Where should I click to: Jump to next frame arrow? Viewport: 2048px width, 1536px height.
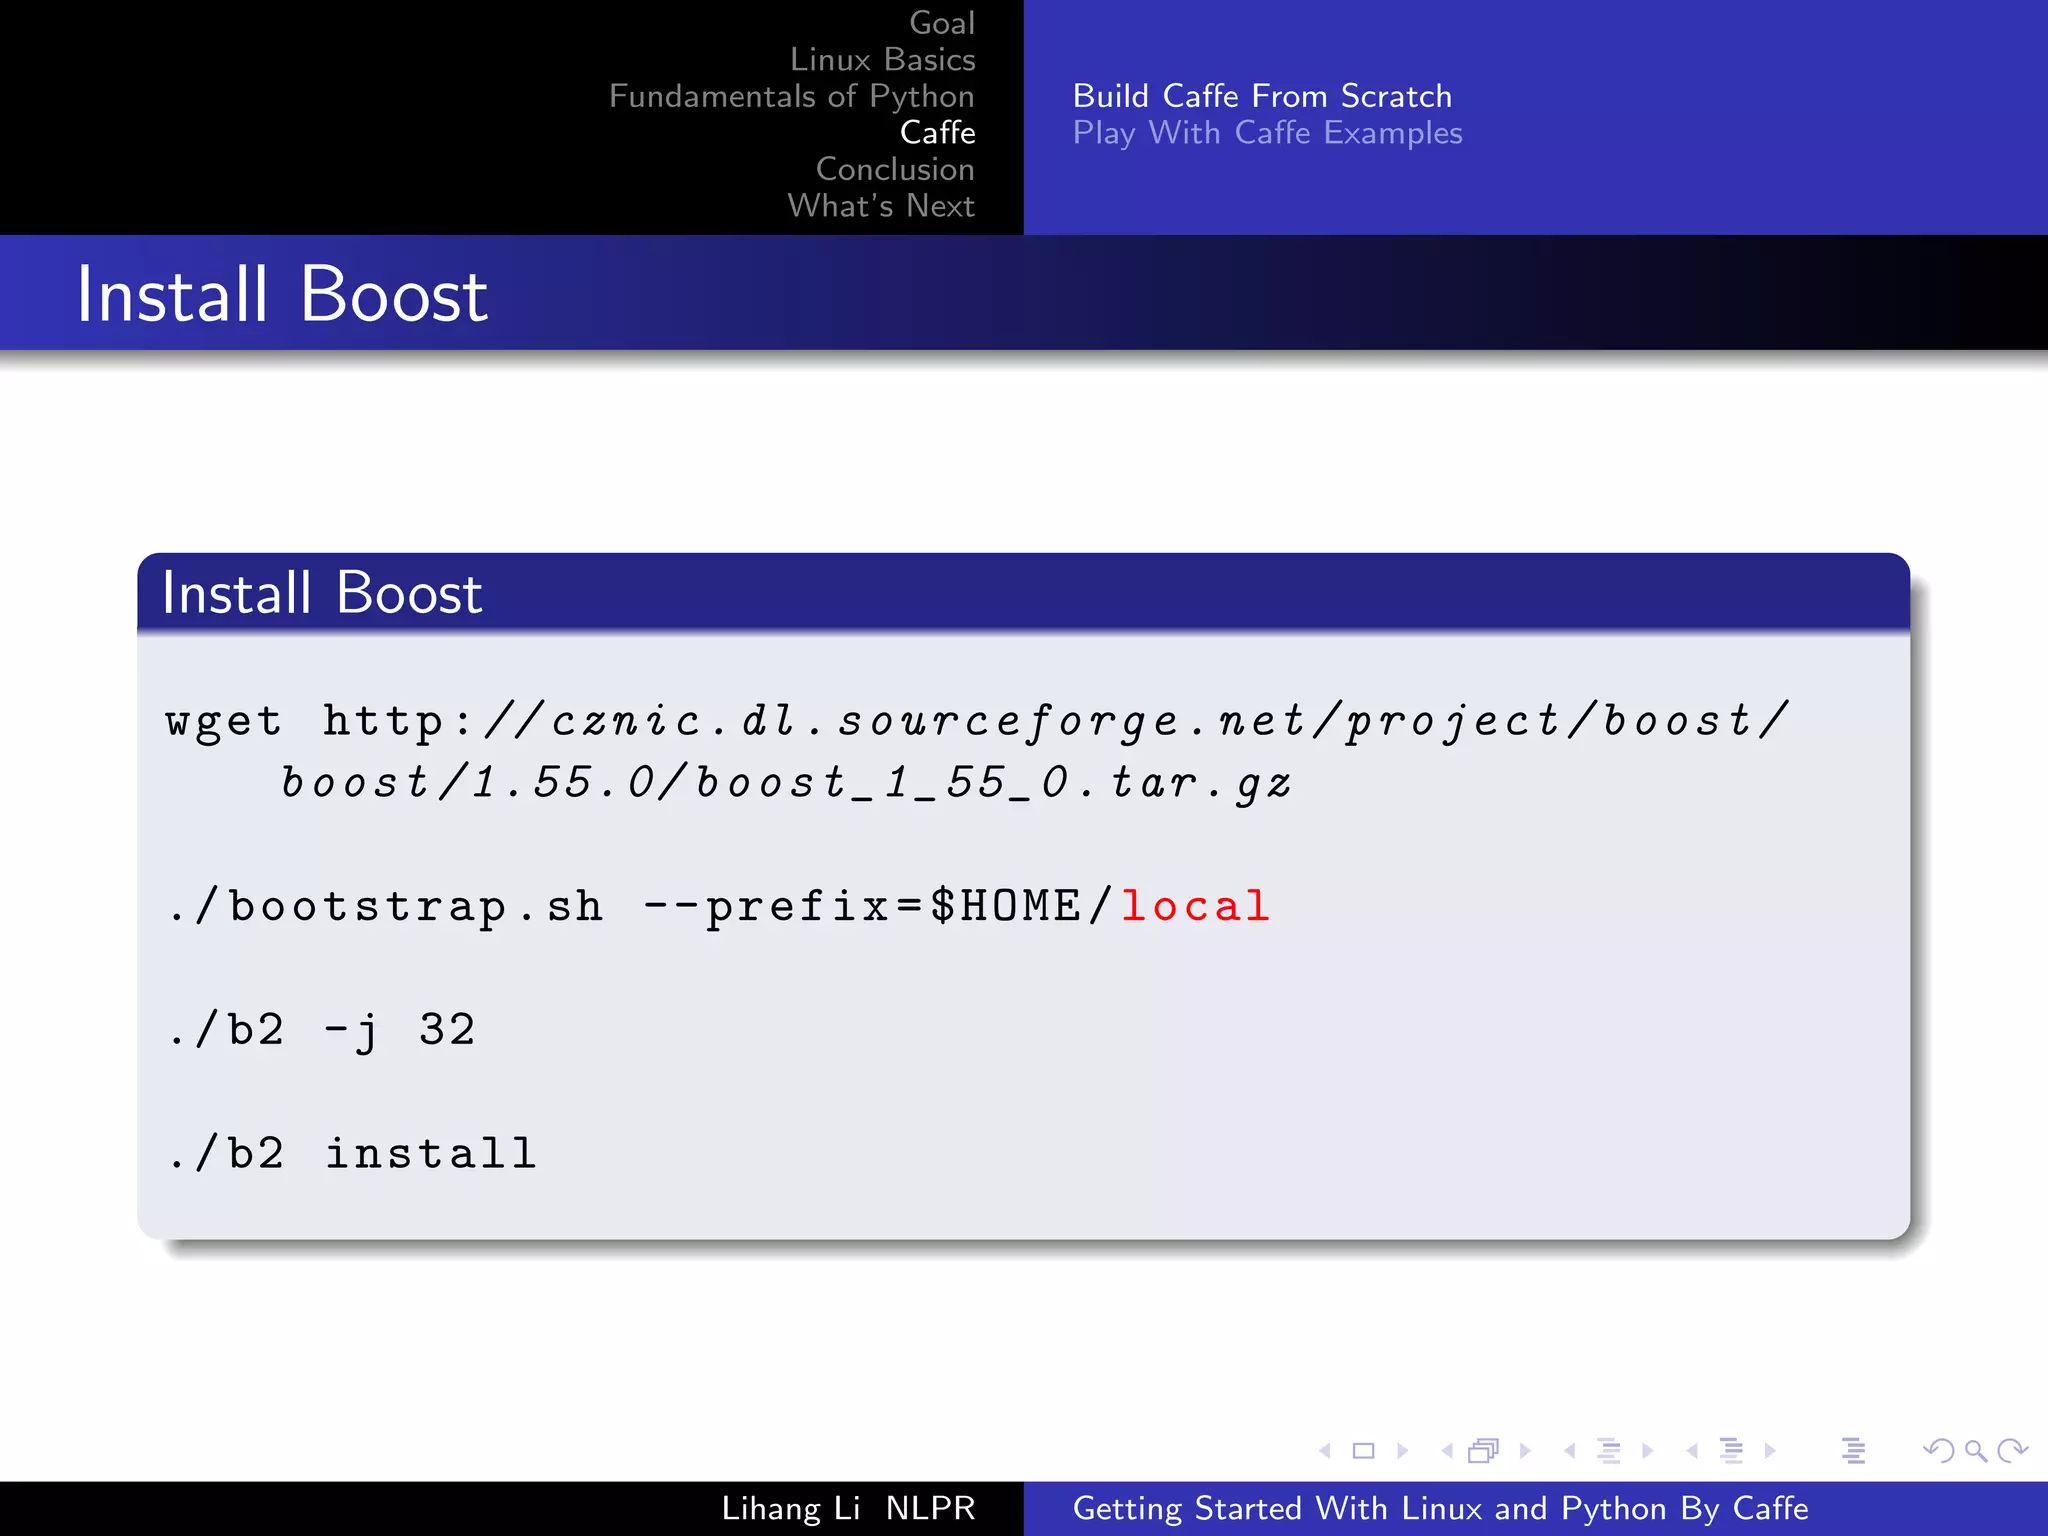pyautogui.click(x=1525, y=1450)
